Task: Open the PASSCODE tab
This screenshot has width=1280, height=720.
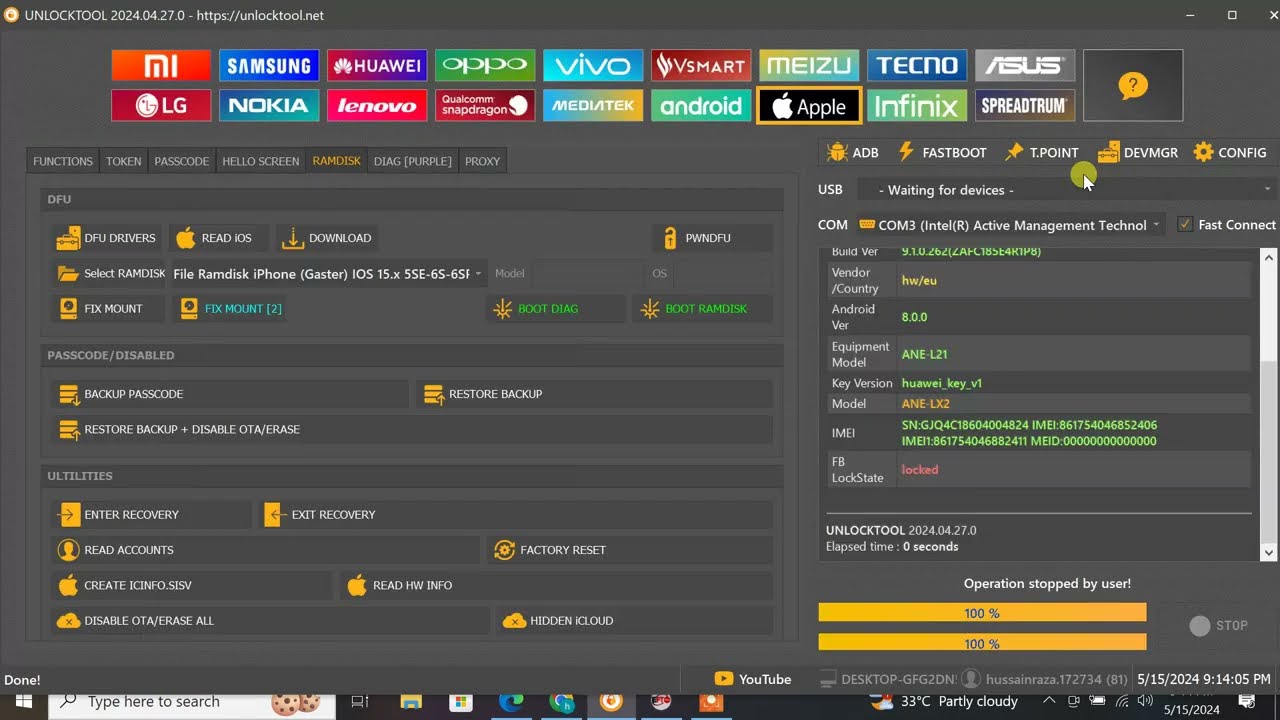Action: pos(182,161)
